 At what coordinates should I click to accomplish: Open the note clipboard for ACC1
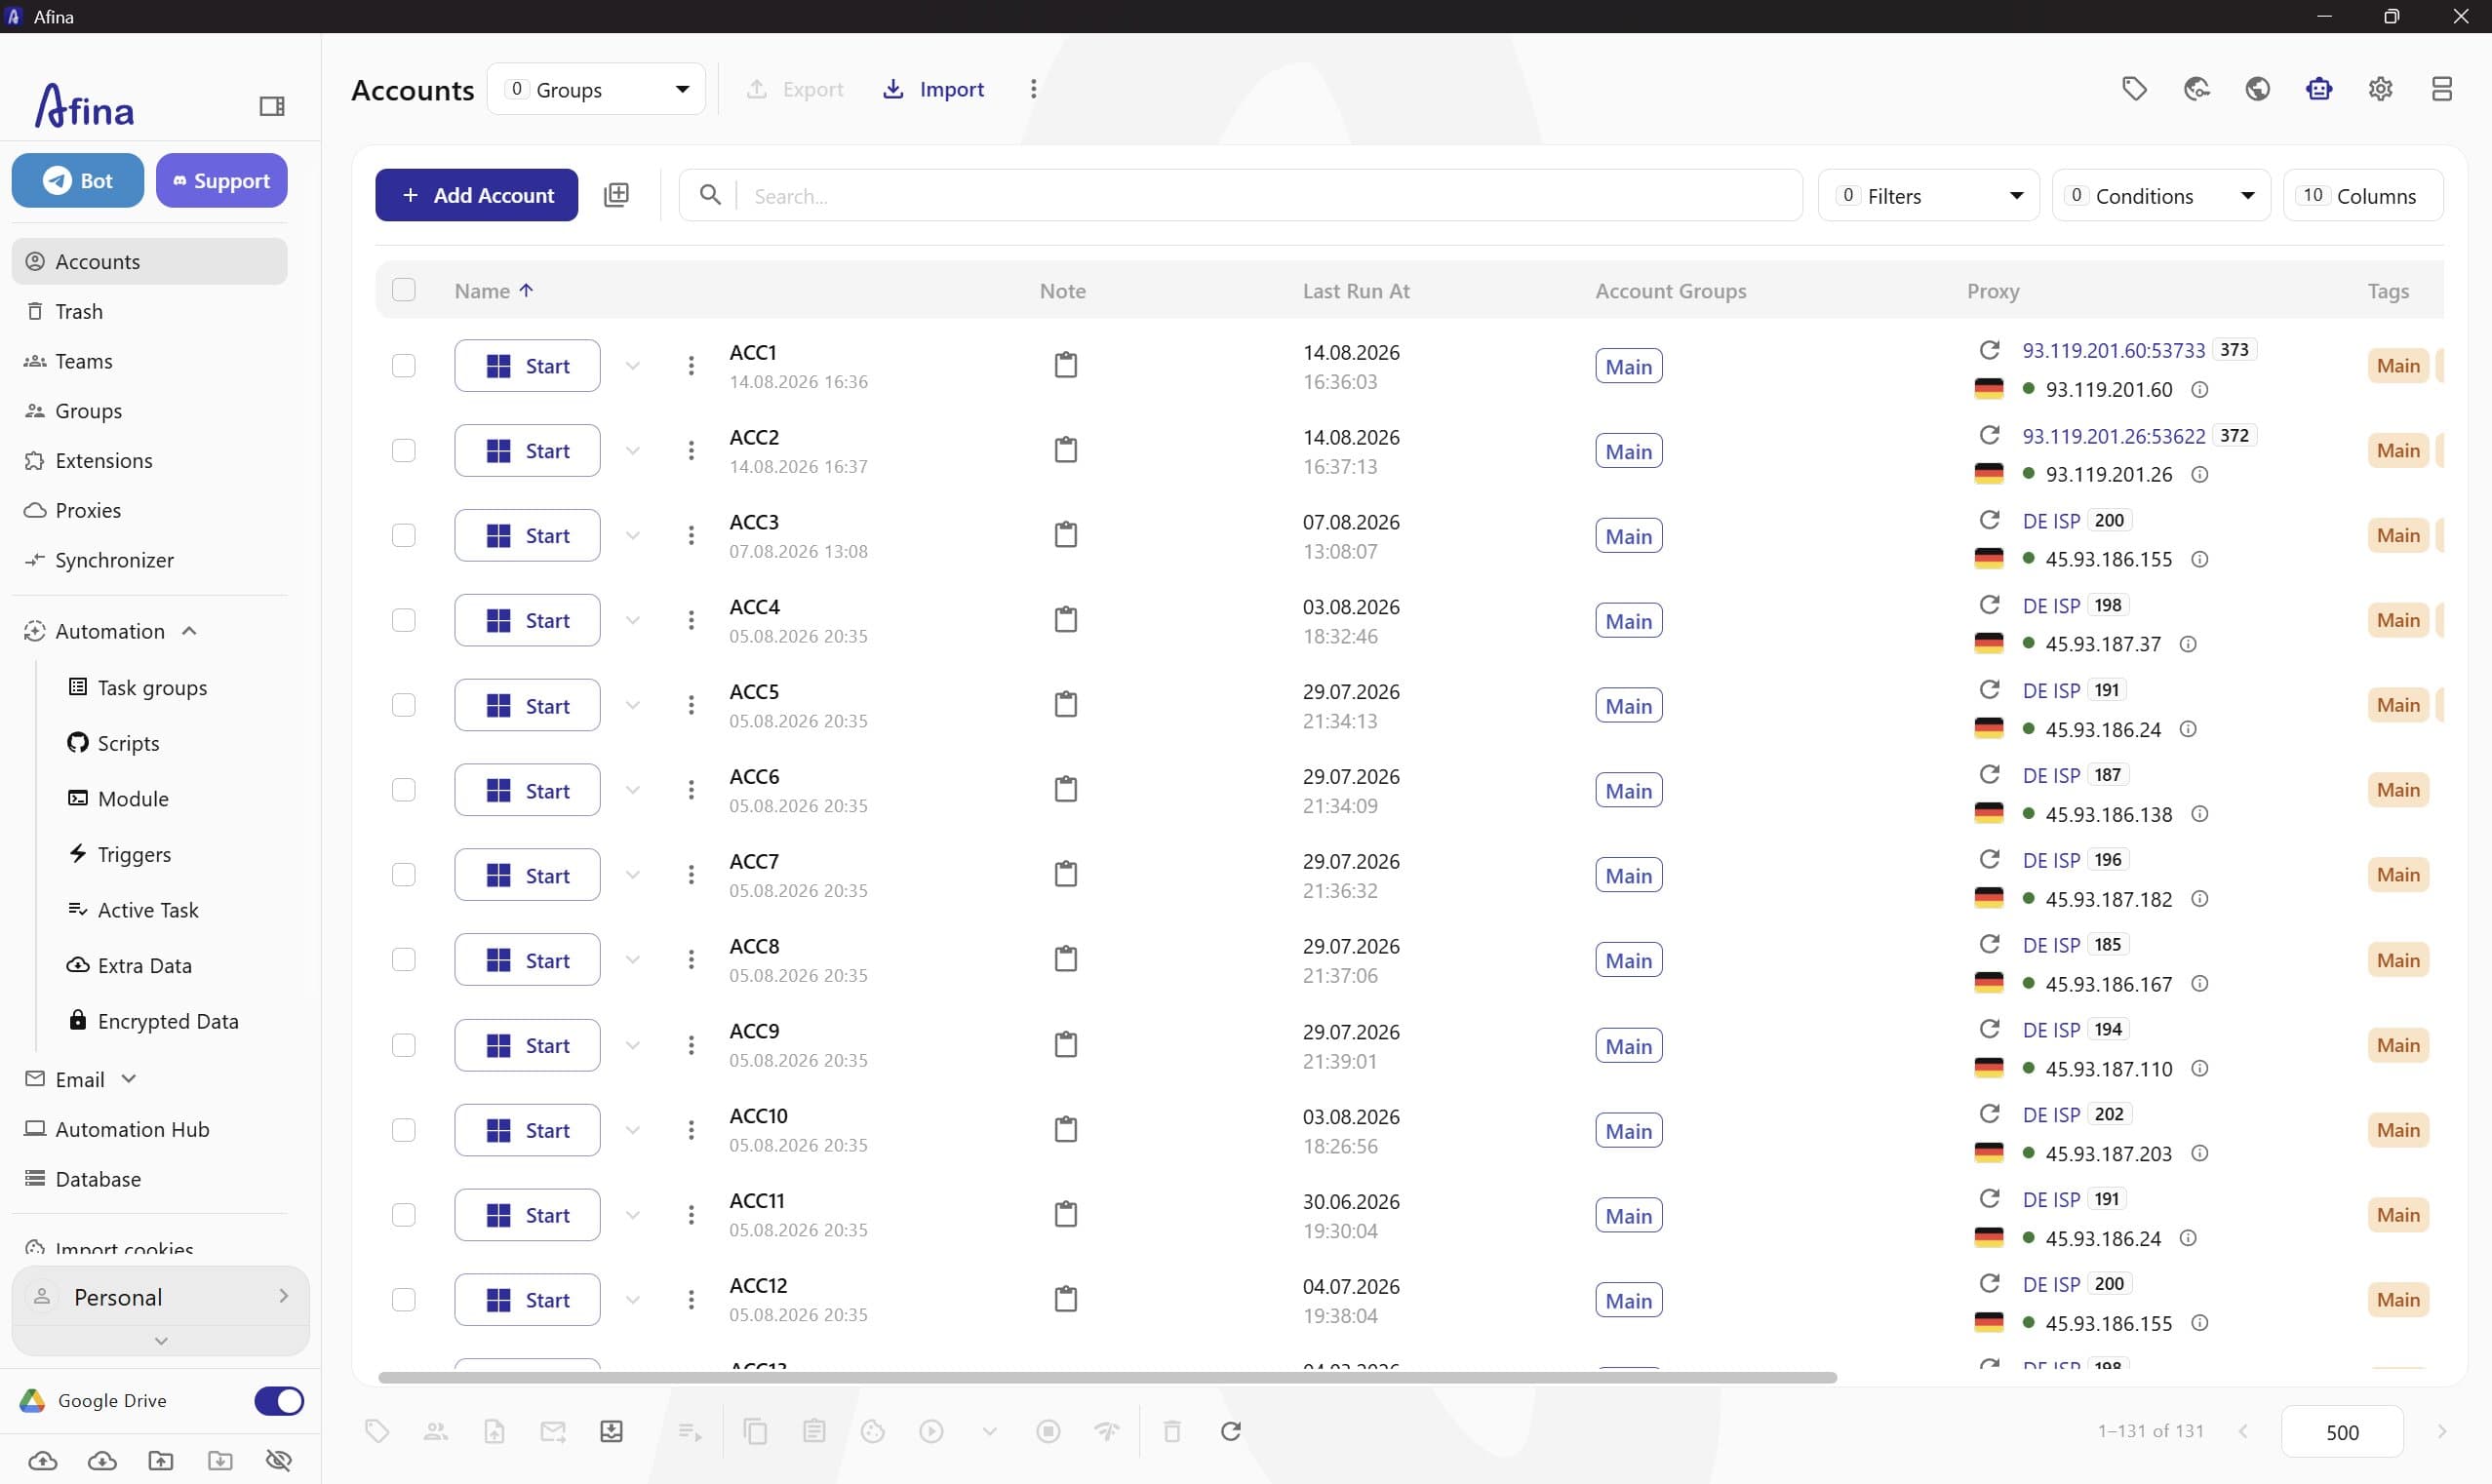click(1066, 365)
